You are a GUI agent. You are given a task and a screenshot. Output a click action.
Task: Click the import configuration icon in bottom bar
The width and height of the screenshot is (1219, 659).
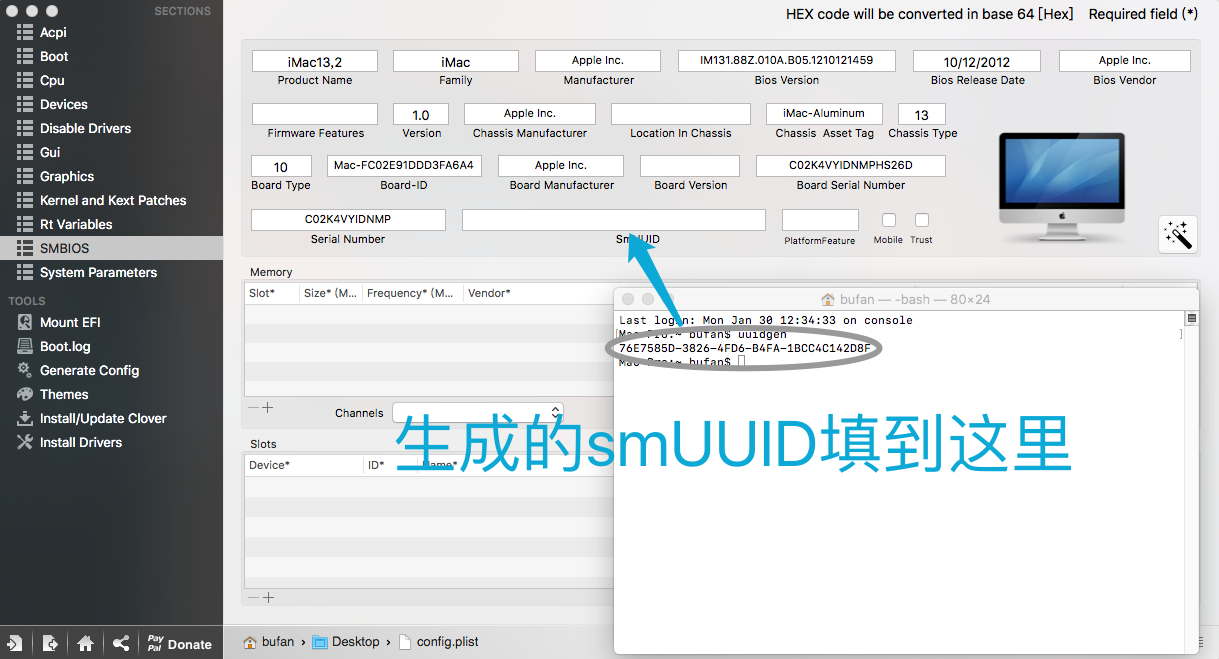(15, 643)
